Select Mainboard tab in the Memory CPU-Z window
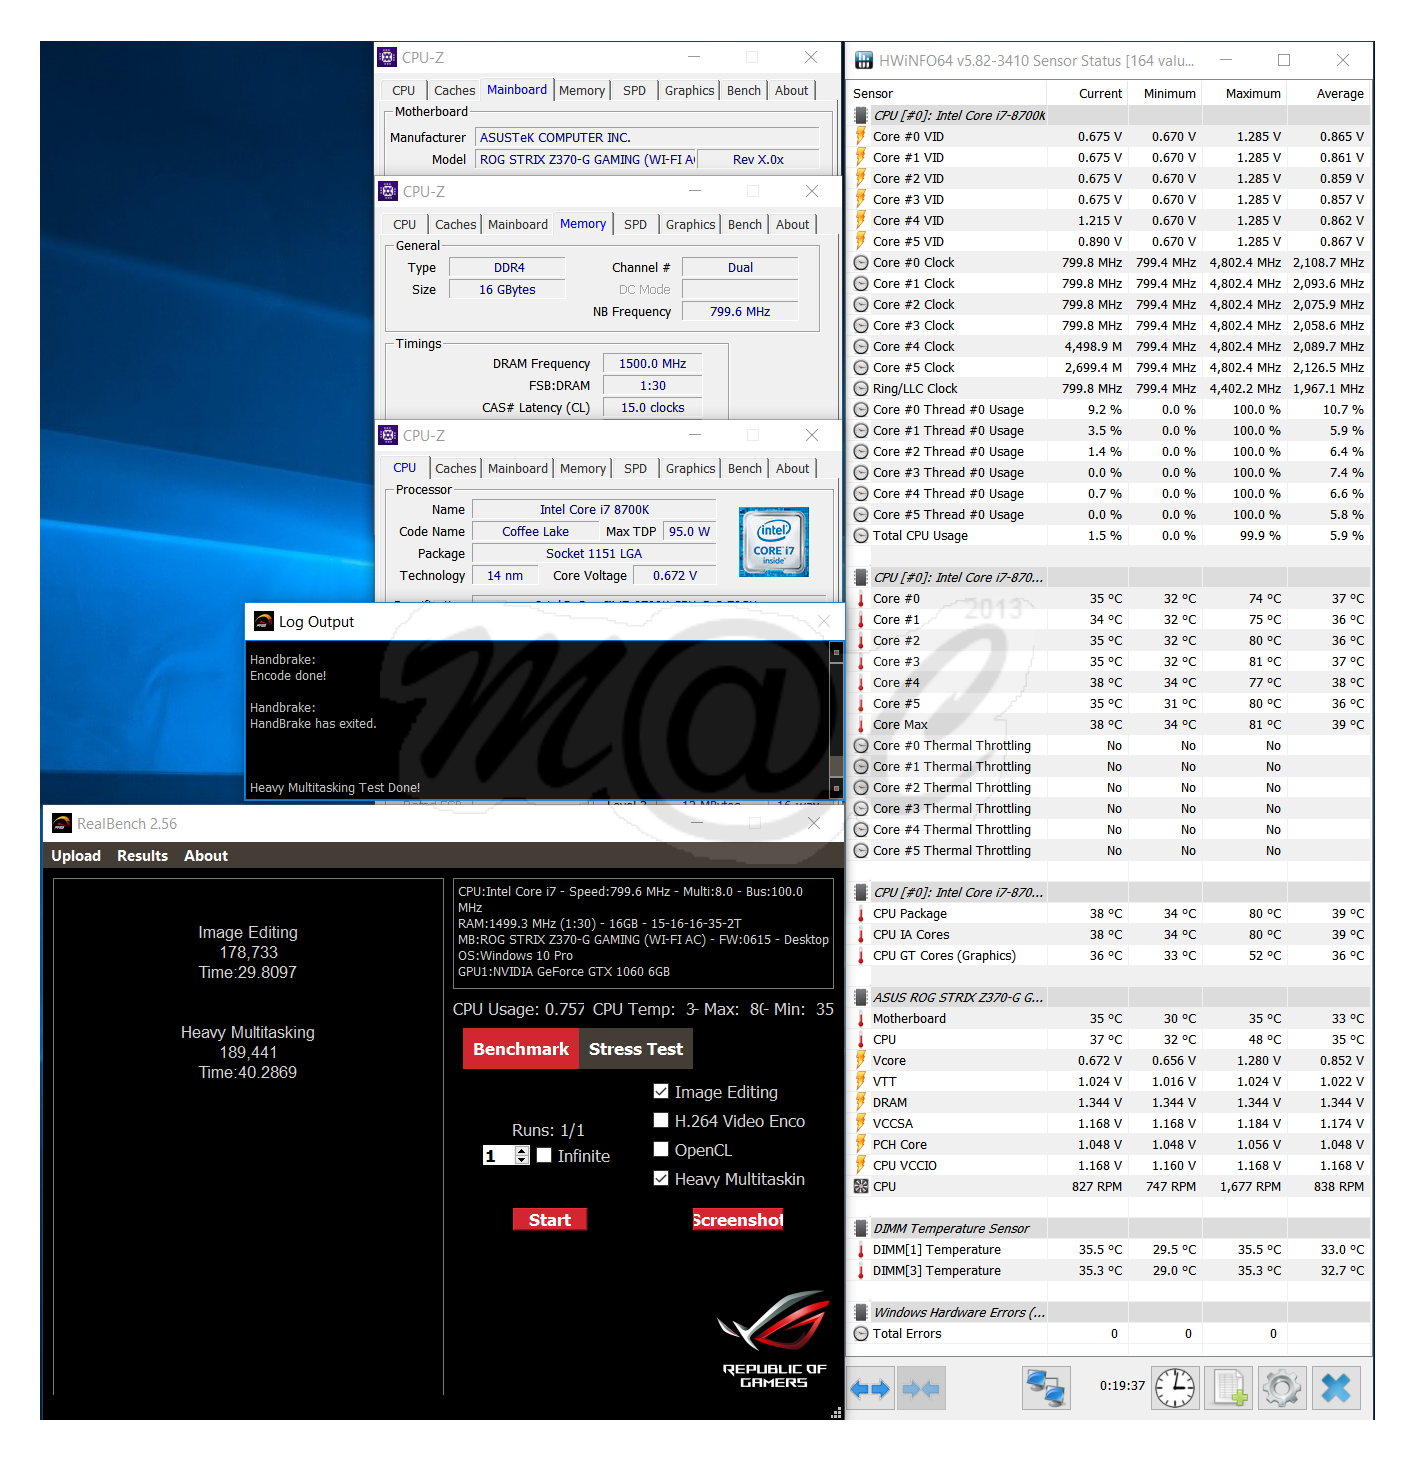 pyautogui.click(x=517, y=224)
